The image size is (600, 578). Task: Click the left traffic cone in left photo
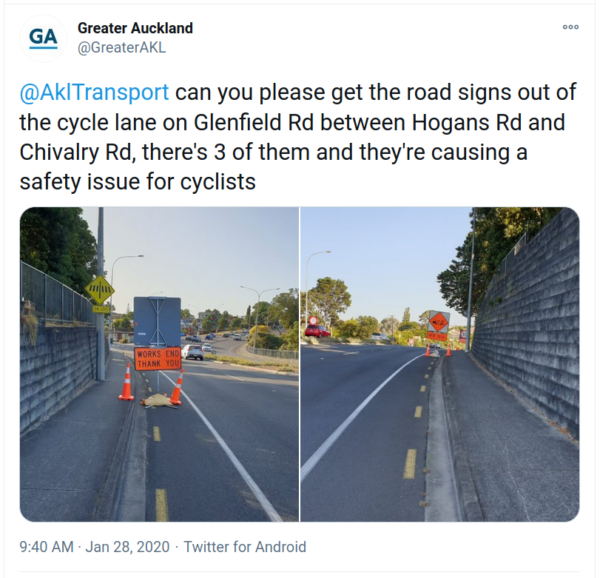click(x=126, y=382)
